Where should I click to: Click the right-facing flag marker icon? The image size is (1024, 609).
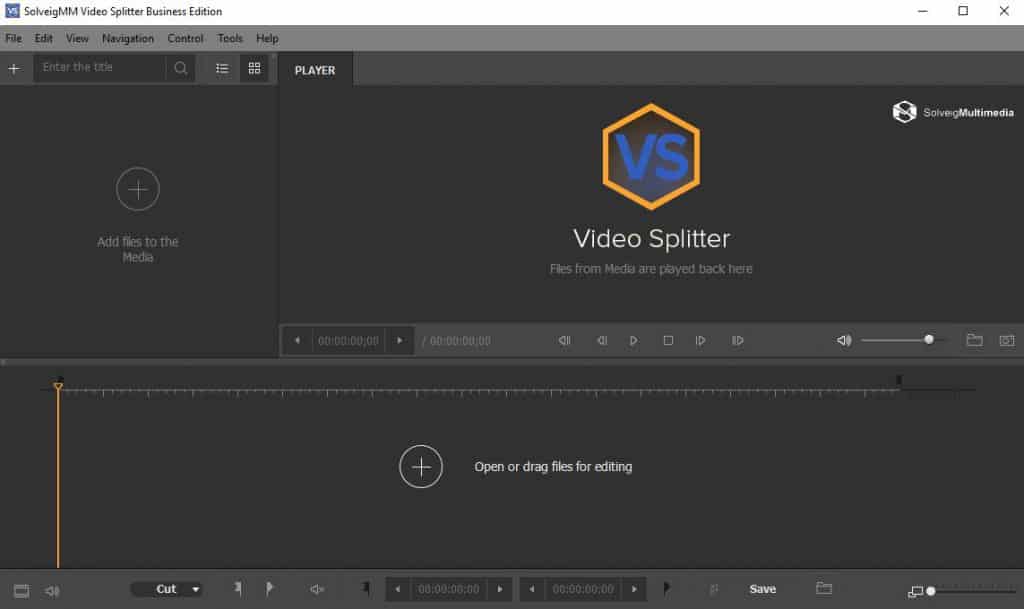(269, 589)
